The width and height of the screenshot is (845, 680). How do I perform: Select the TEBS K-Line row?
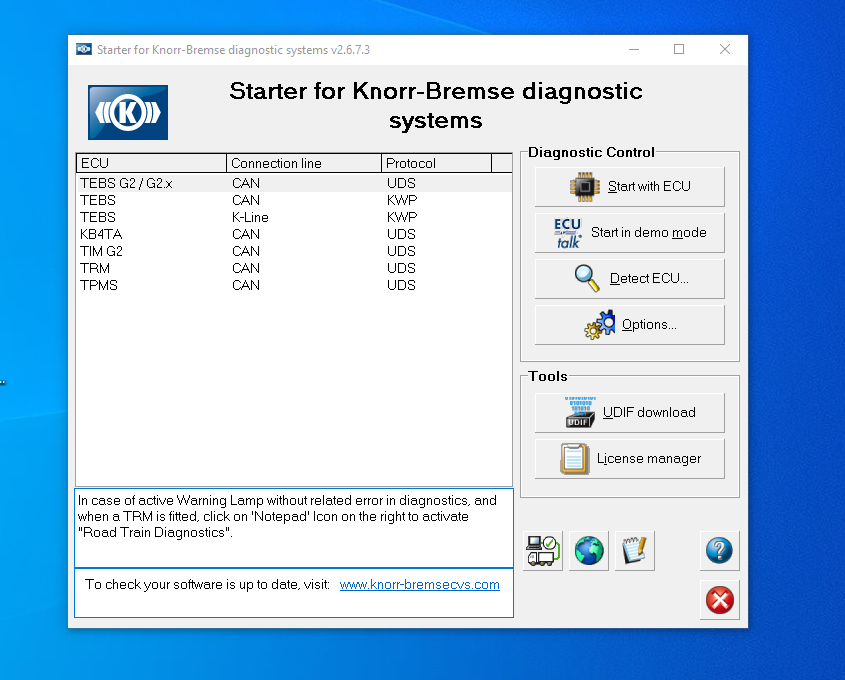pyautogui.click(x=294, y=217)
